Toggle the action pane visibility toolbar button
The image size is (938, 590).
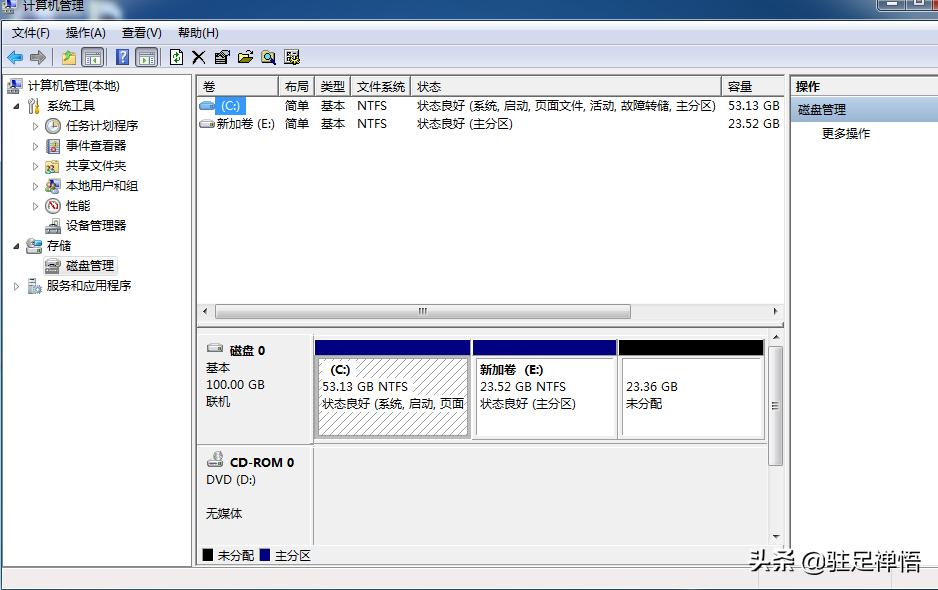point(147,57)
